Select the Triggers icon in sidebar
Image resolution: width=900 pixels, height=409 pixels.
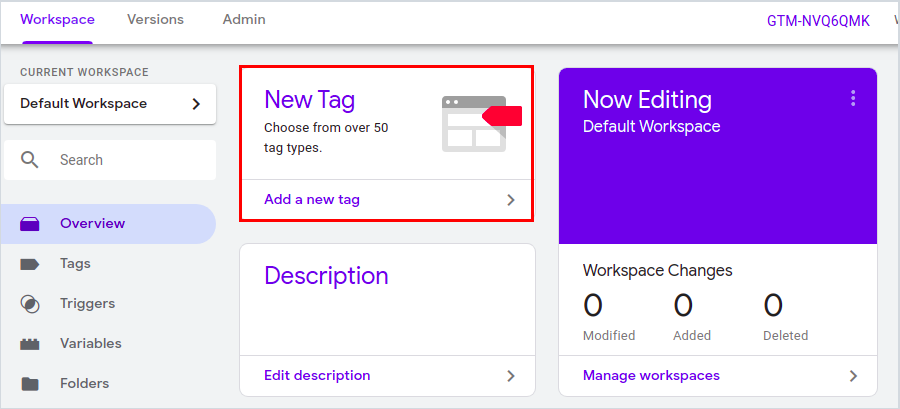30,304
